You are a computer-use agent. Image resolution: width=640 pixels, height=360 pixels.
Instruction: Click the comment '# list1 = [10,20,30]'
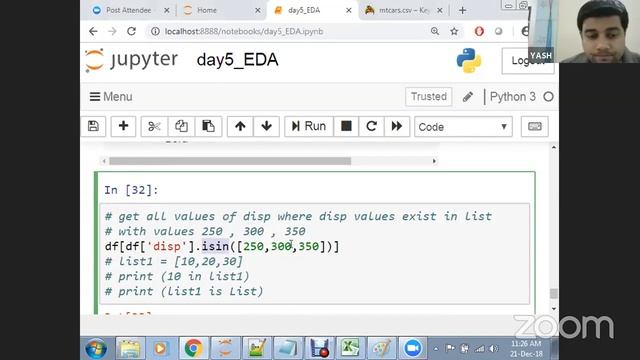[173, 261]
